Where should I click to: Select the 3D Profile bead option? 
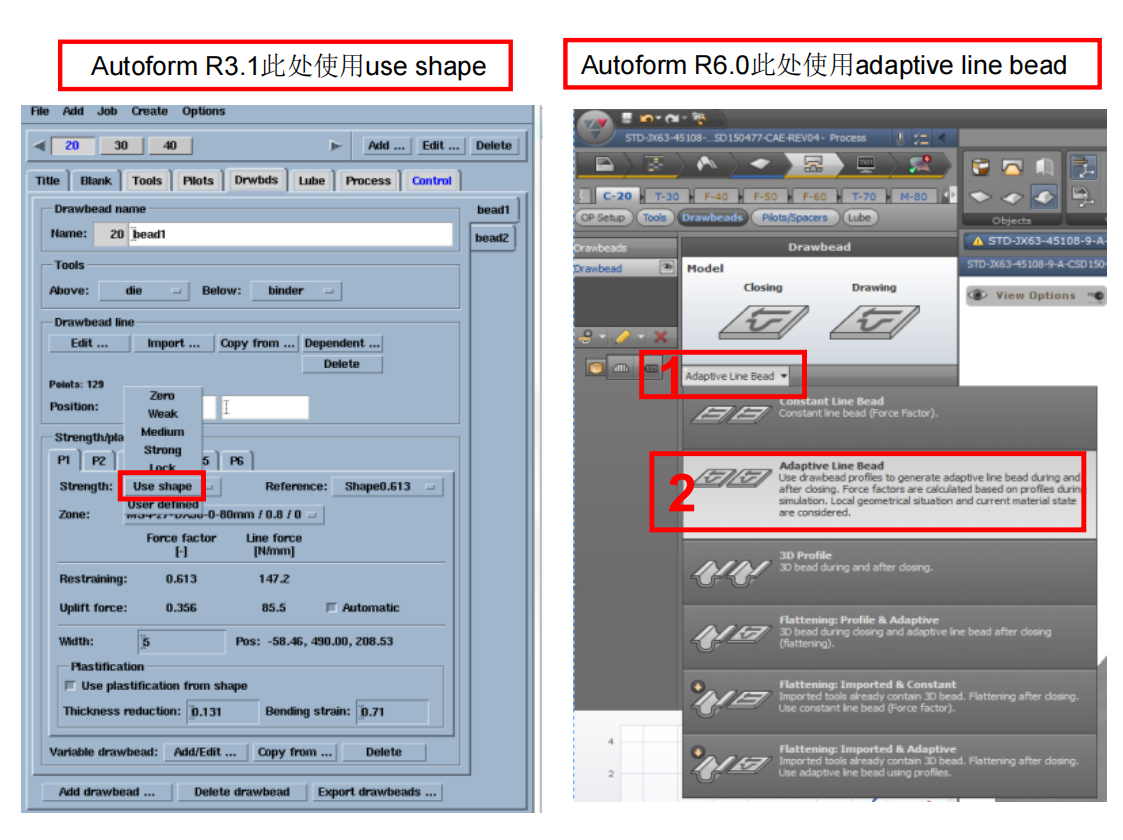click(x=888, y=567)
